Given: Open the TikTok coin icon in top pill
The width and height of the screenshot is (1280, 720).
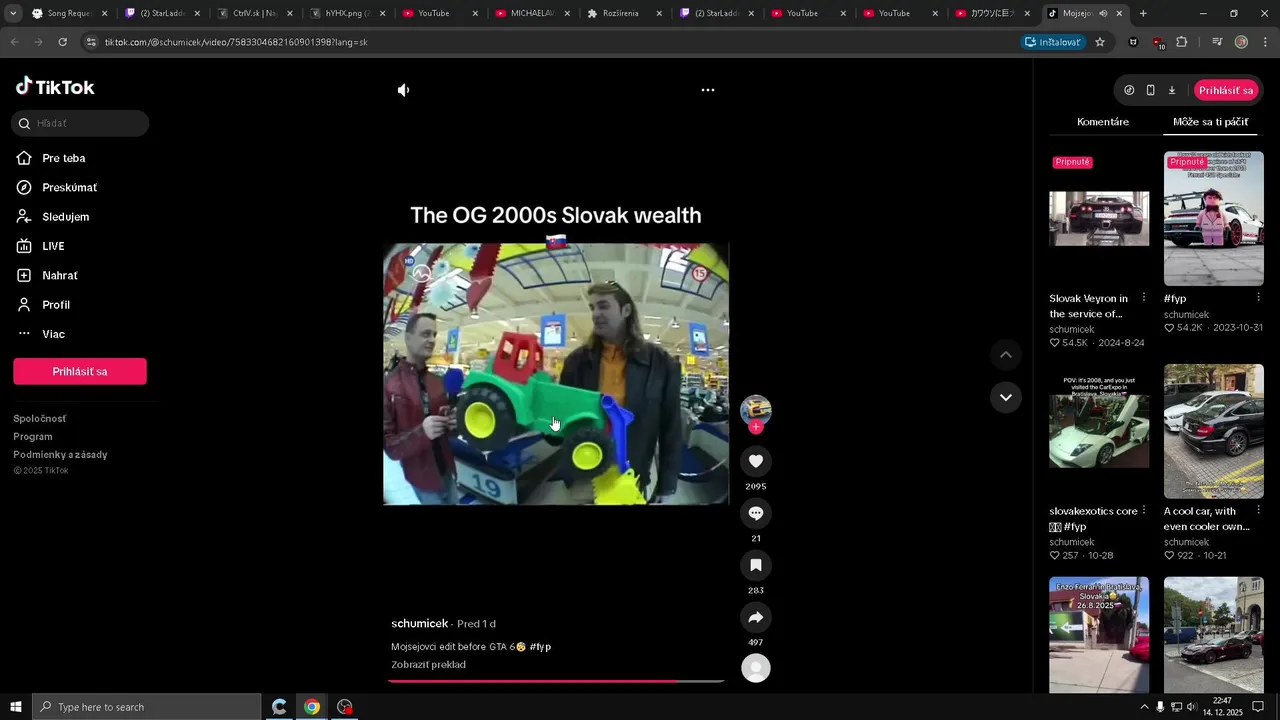Looking at the screenshot, I should (1129, 90).
